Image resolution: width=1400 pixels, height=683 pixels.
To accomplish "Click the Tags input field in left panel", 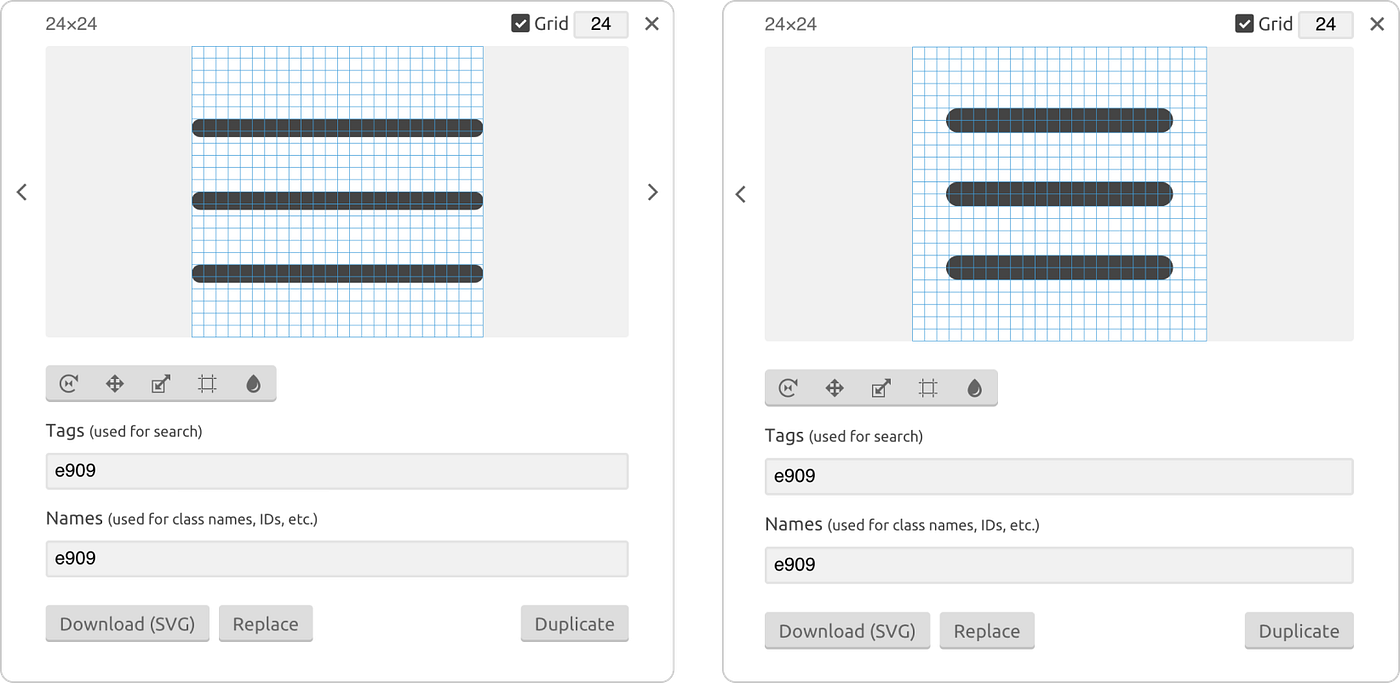I will point(337,471).
